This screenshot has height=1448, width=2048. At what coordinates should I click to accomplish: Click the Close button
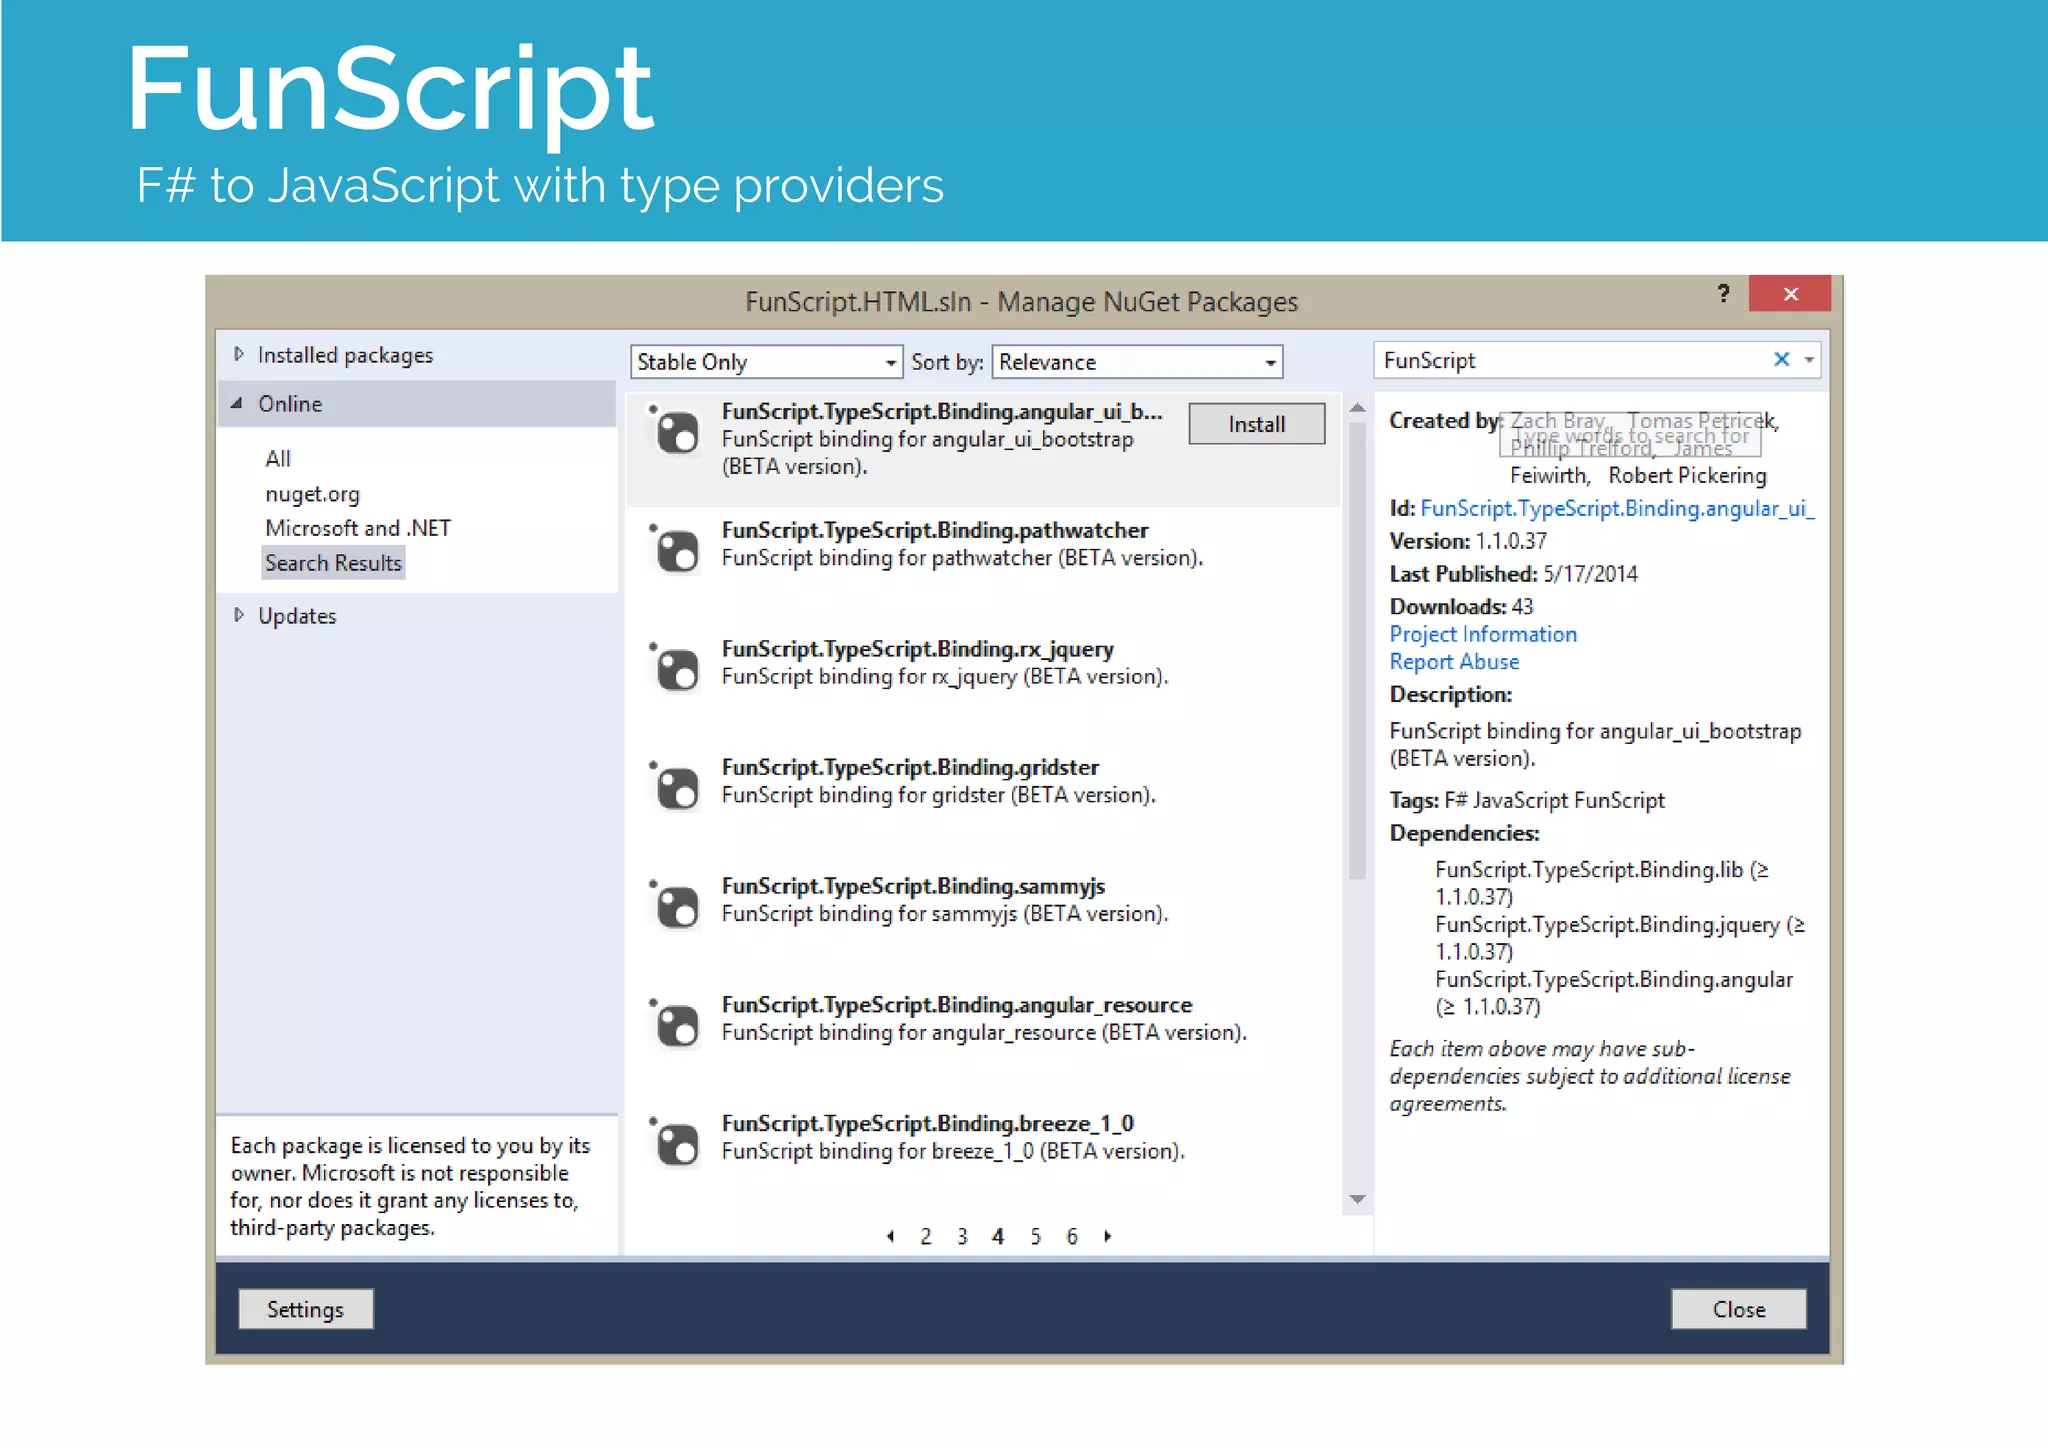click(x=1739, y=1309)
